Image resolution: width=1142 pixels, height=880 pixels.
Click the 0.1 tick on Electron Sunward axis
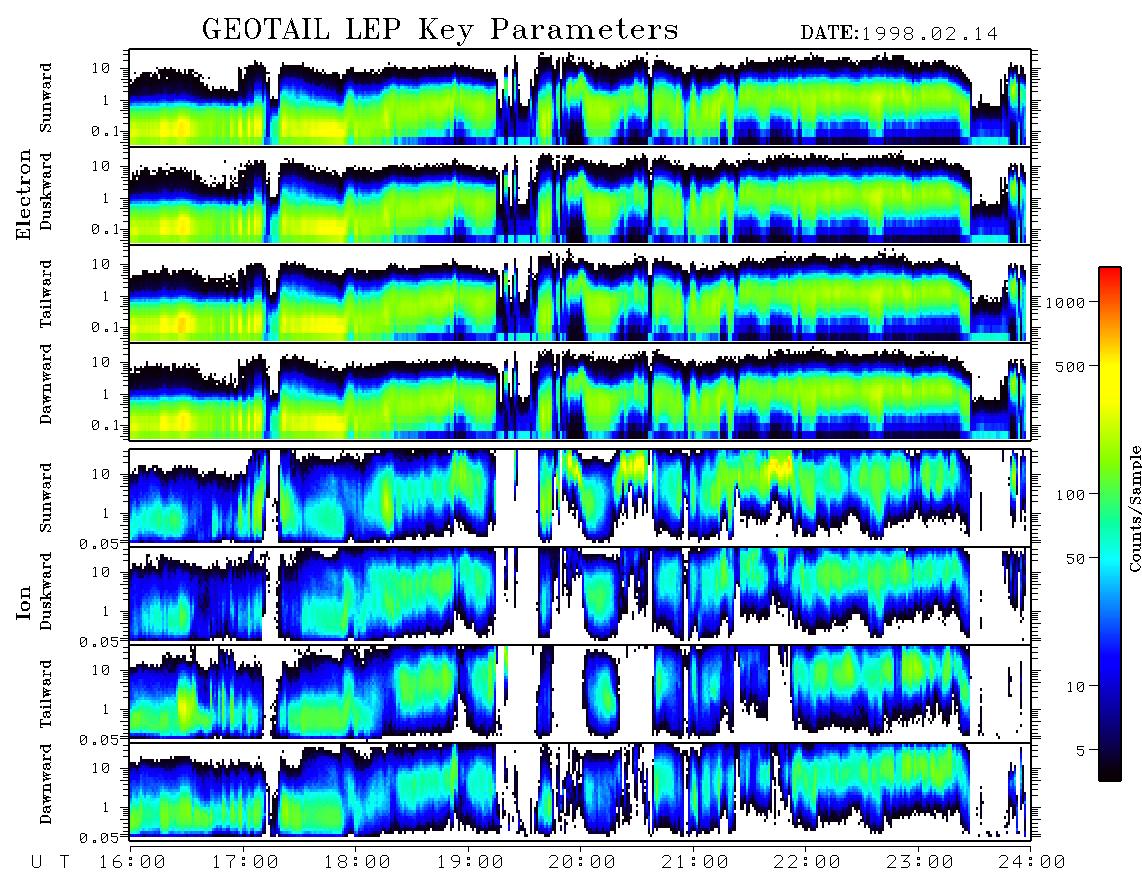108,131
